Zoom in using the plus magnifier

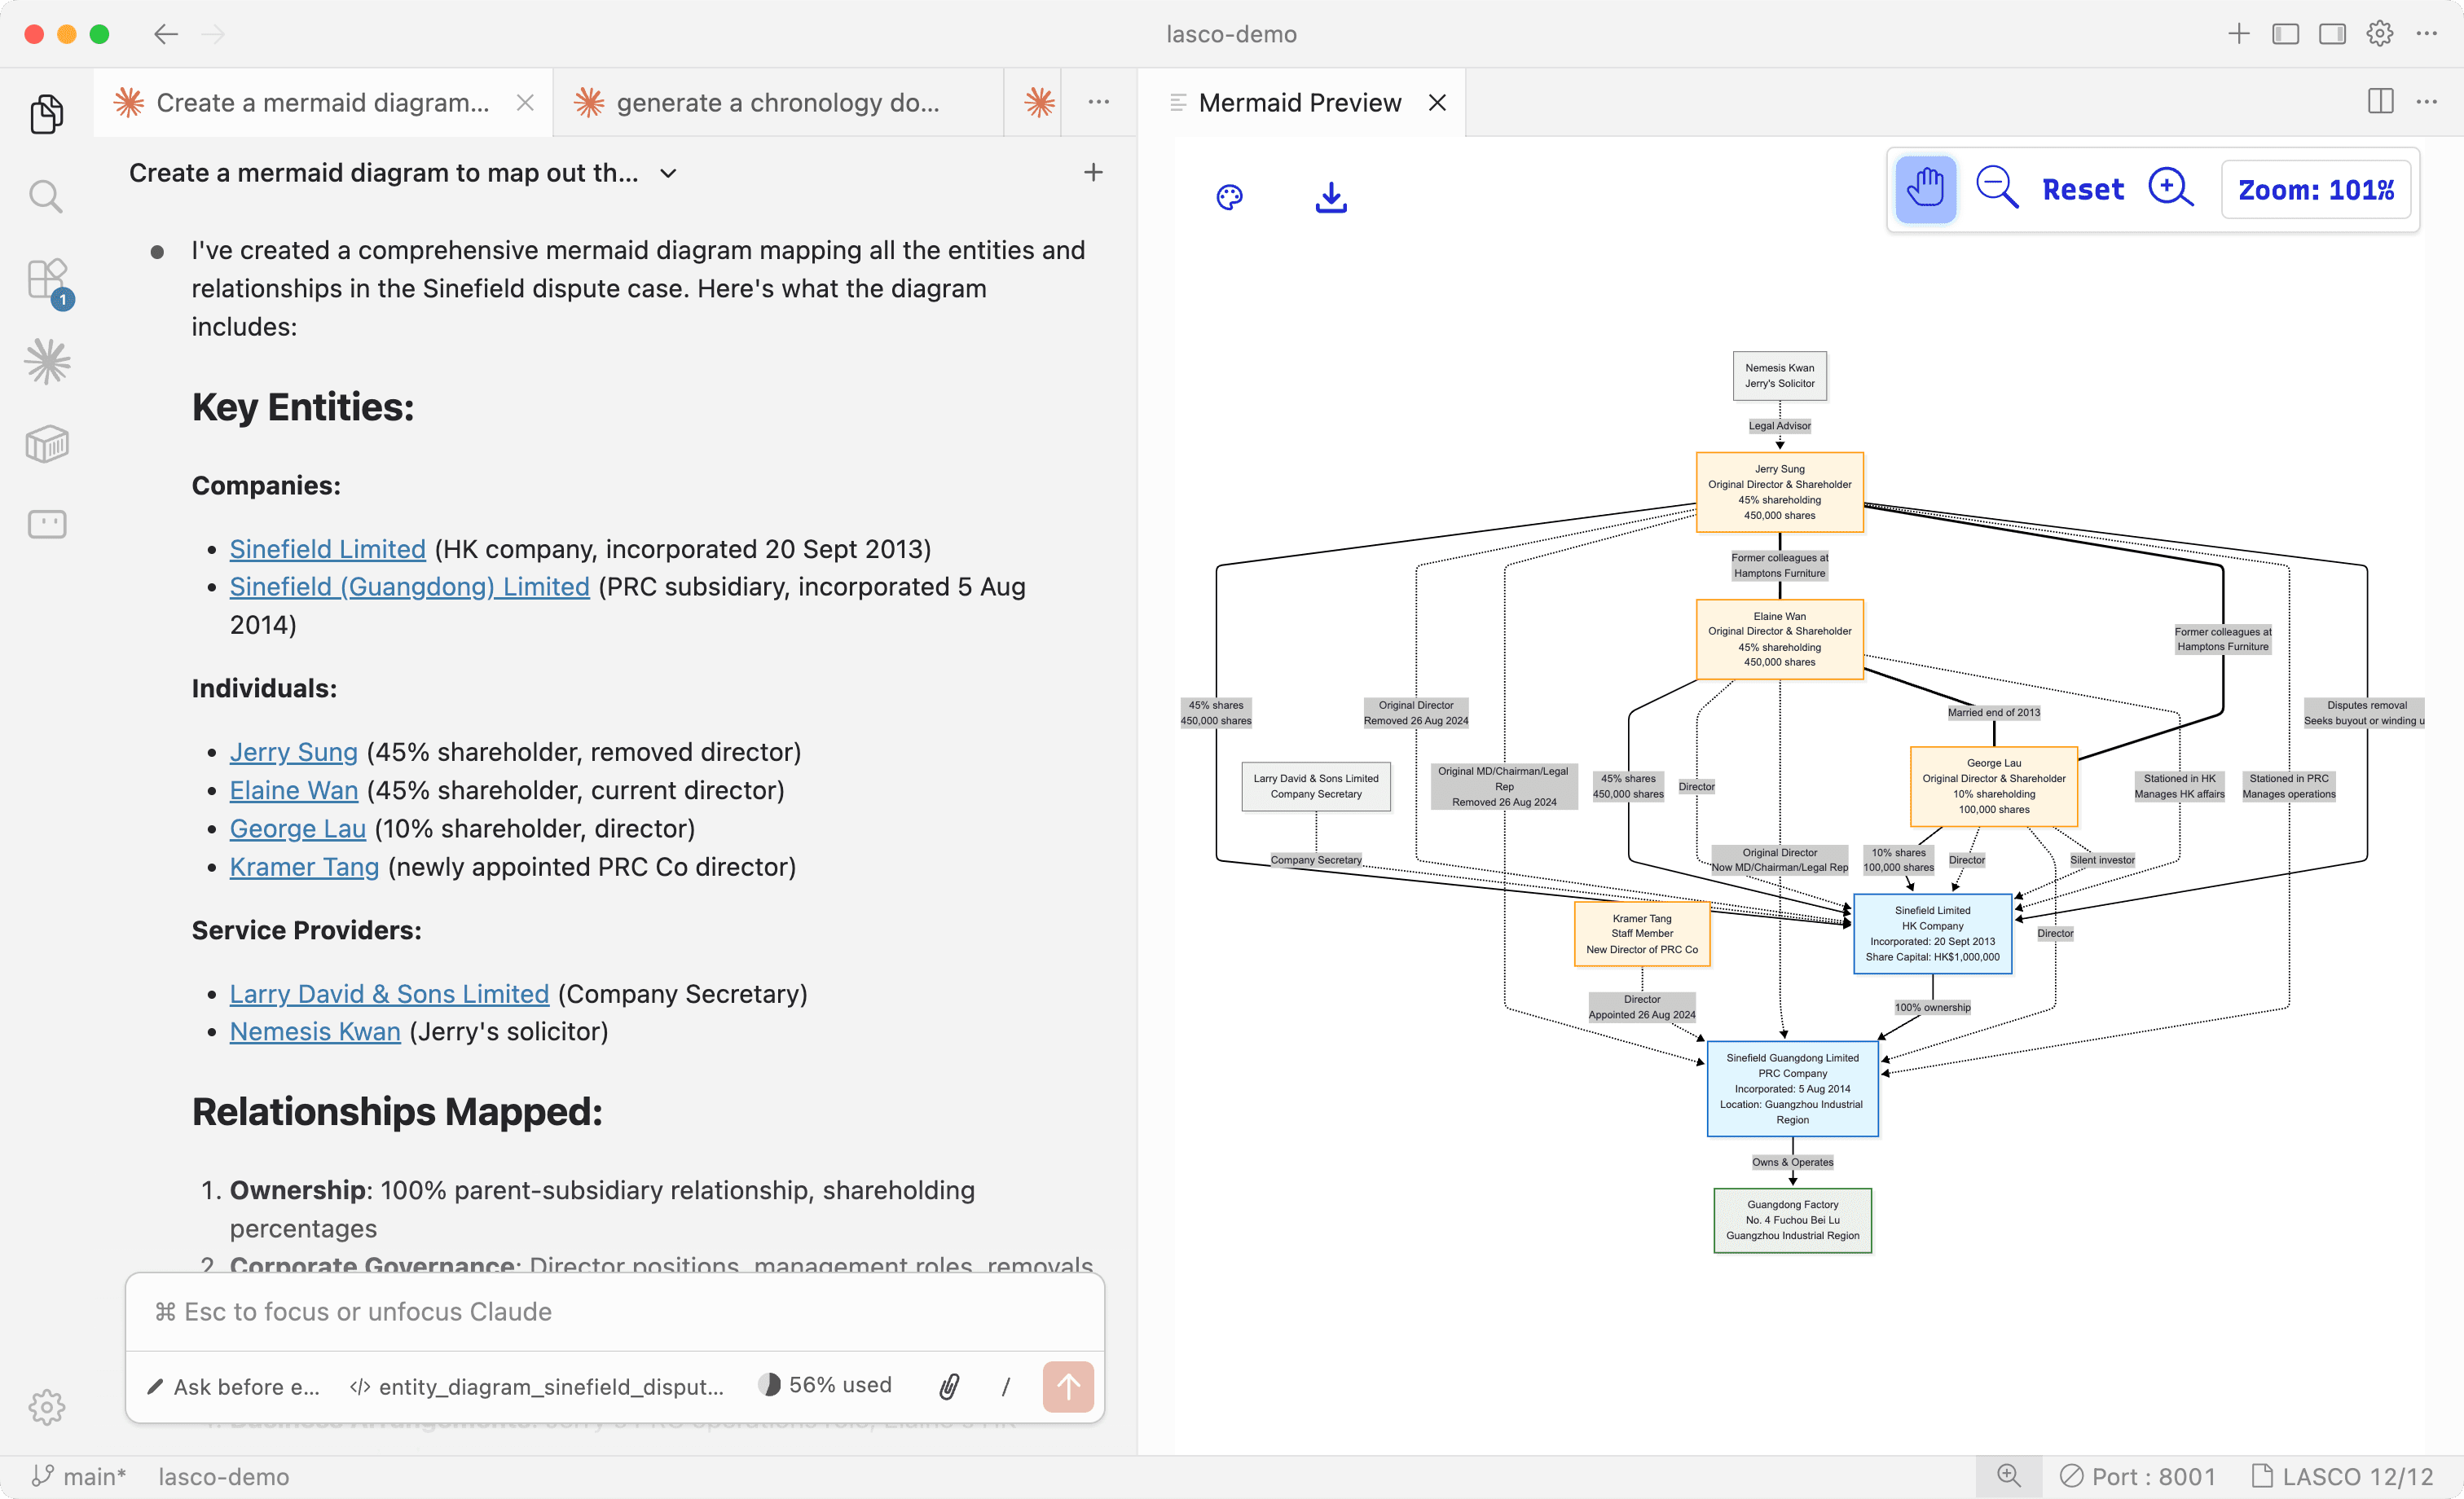tap(2169, 189)
